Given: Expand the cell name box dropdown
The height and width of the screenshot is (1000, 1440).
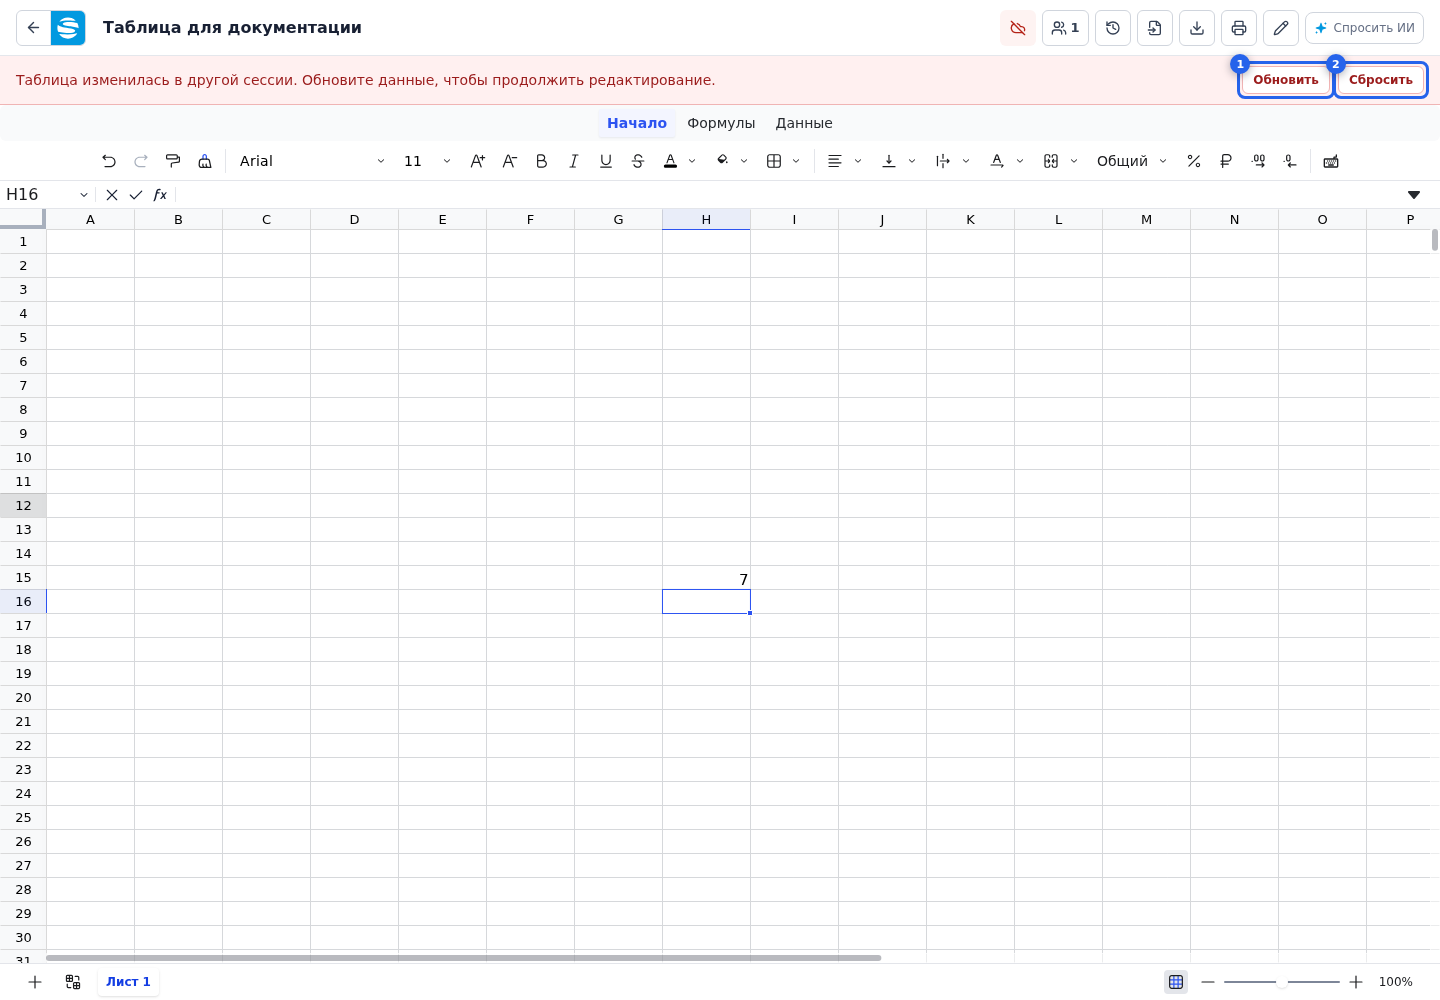Looking at the screenshot, I should coord(84,195).
